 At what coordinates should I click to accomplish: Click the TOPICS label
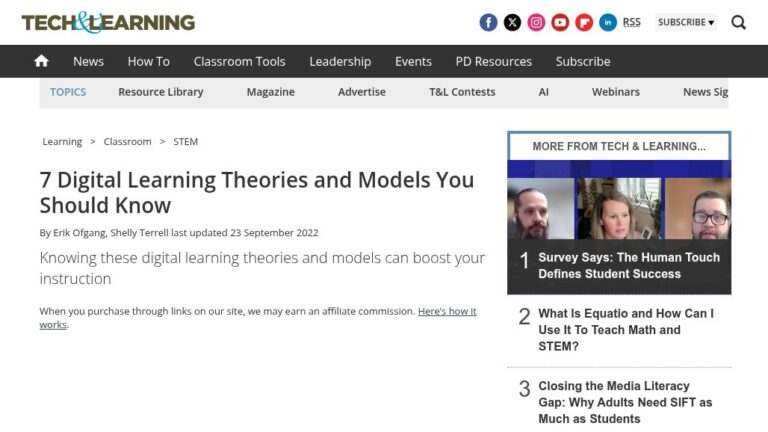coord(68,92)
